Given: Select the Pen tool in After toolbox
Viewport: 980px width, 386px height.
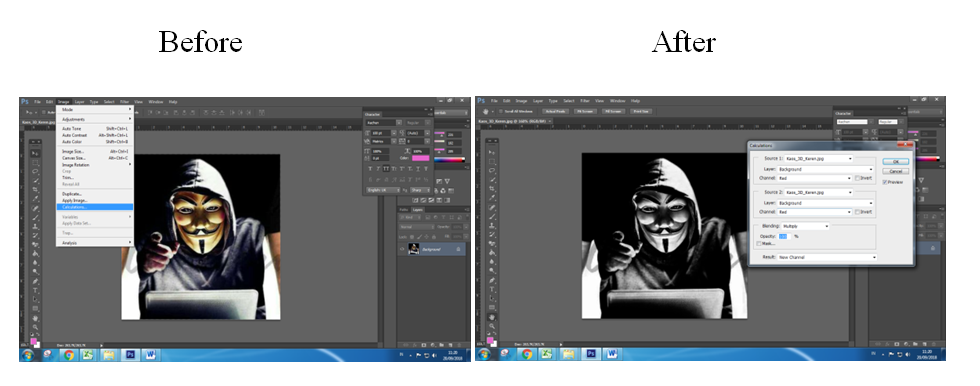Looking at the screenshot, I should 491,280.
